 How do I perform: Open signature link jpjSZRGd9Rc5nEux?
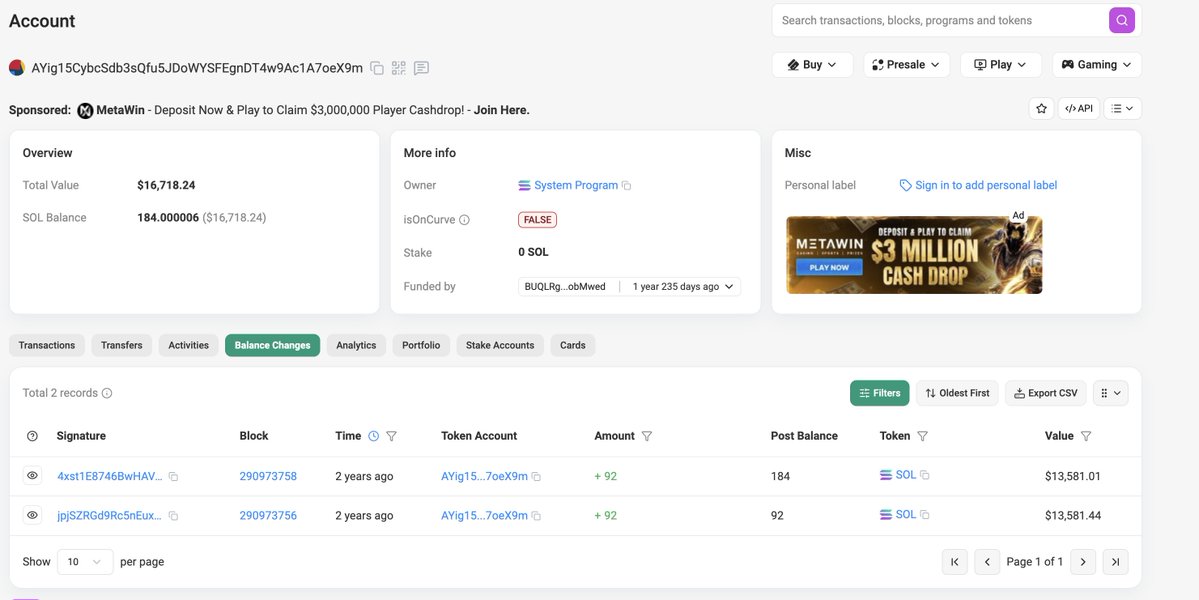109,516
